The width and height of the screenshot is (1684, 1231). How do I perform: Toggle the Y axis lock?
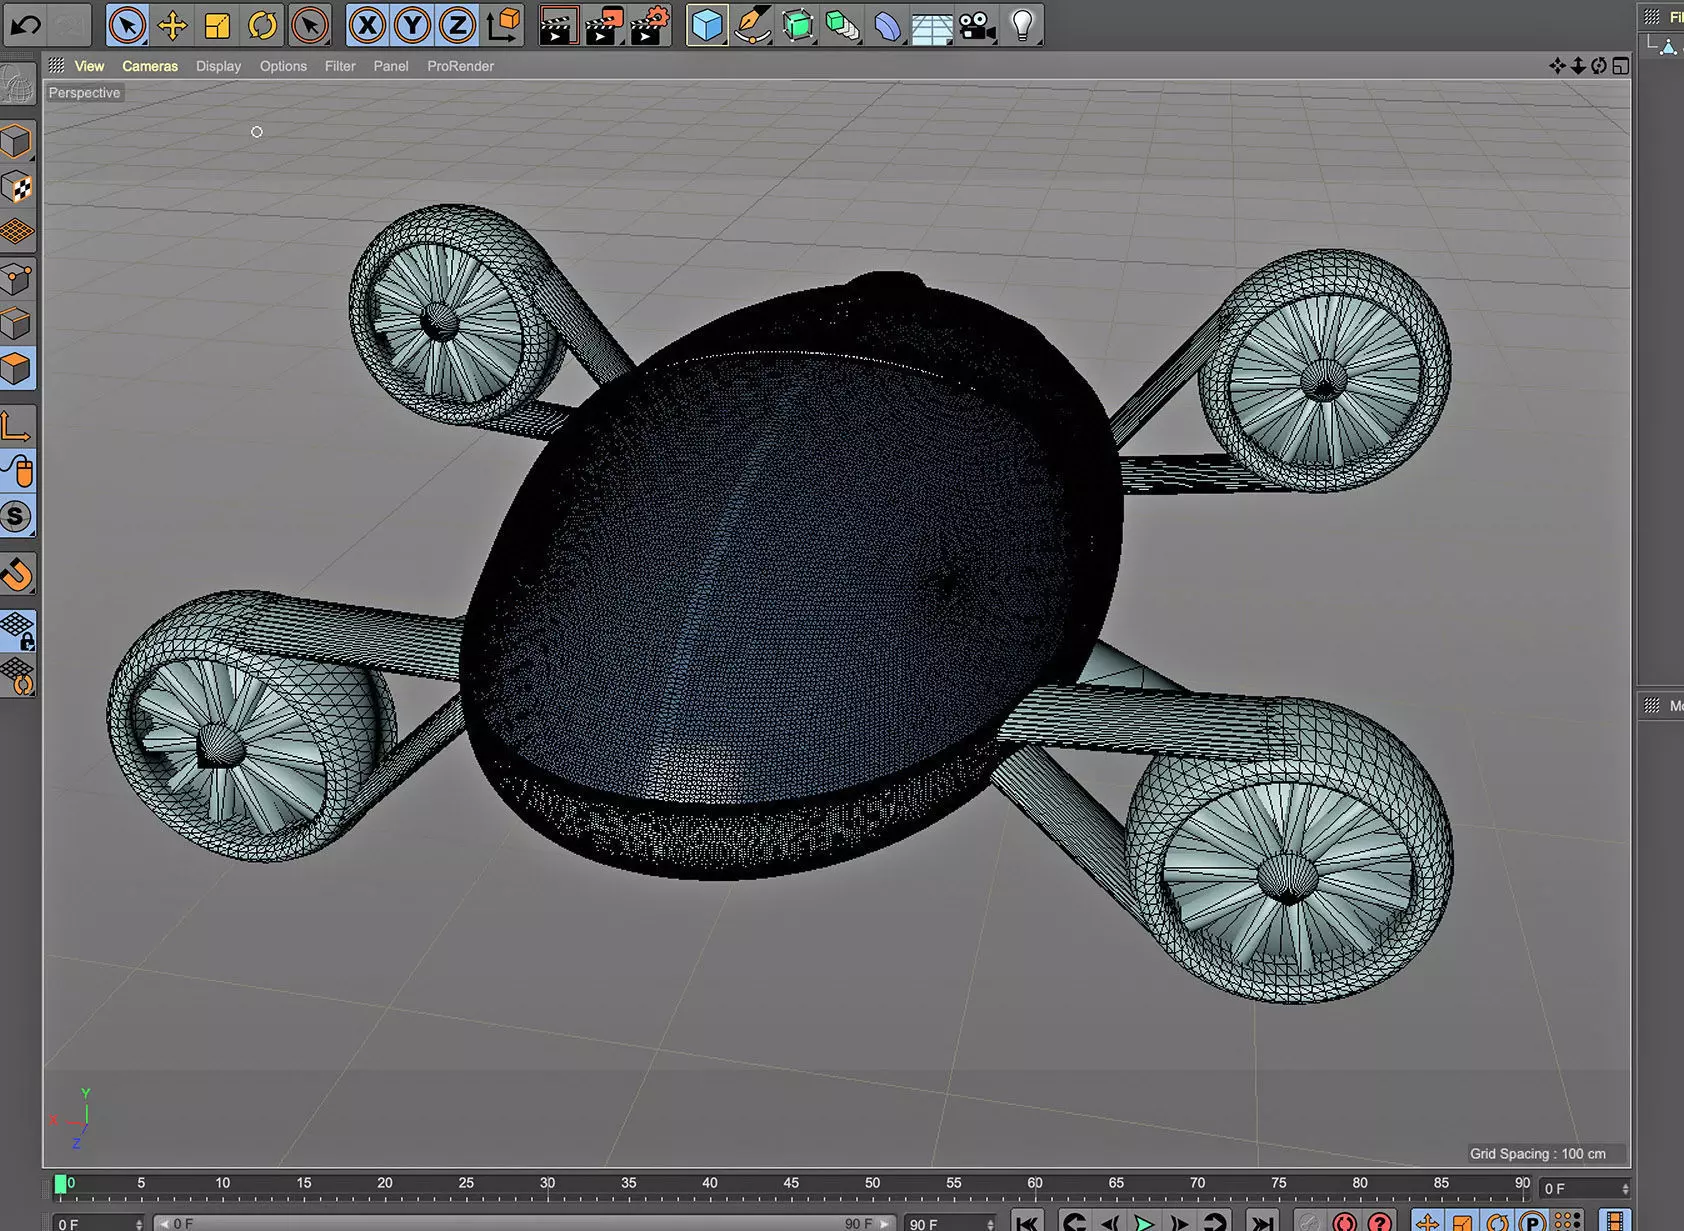tap(412, 25)
